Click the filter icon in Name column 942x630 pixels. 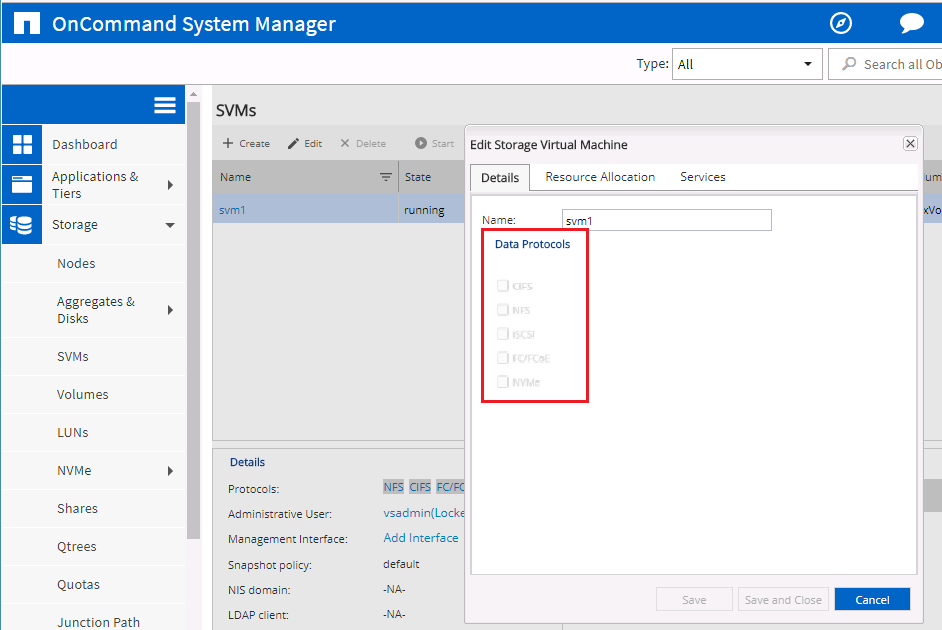[x=386, y=177]
